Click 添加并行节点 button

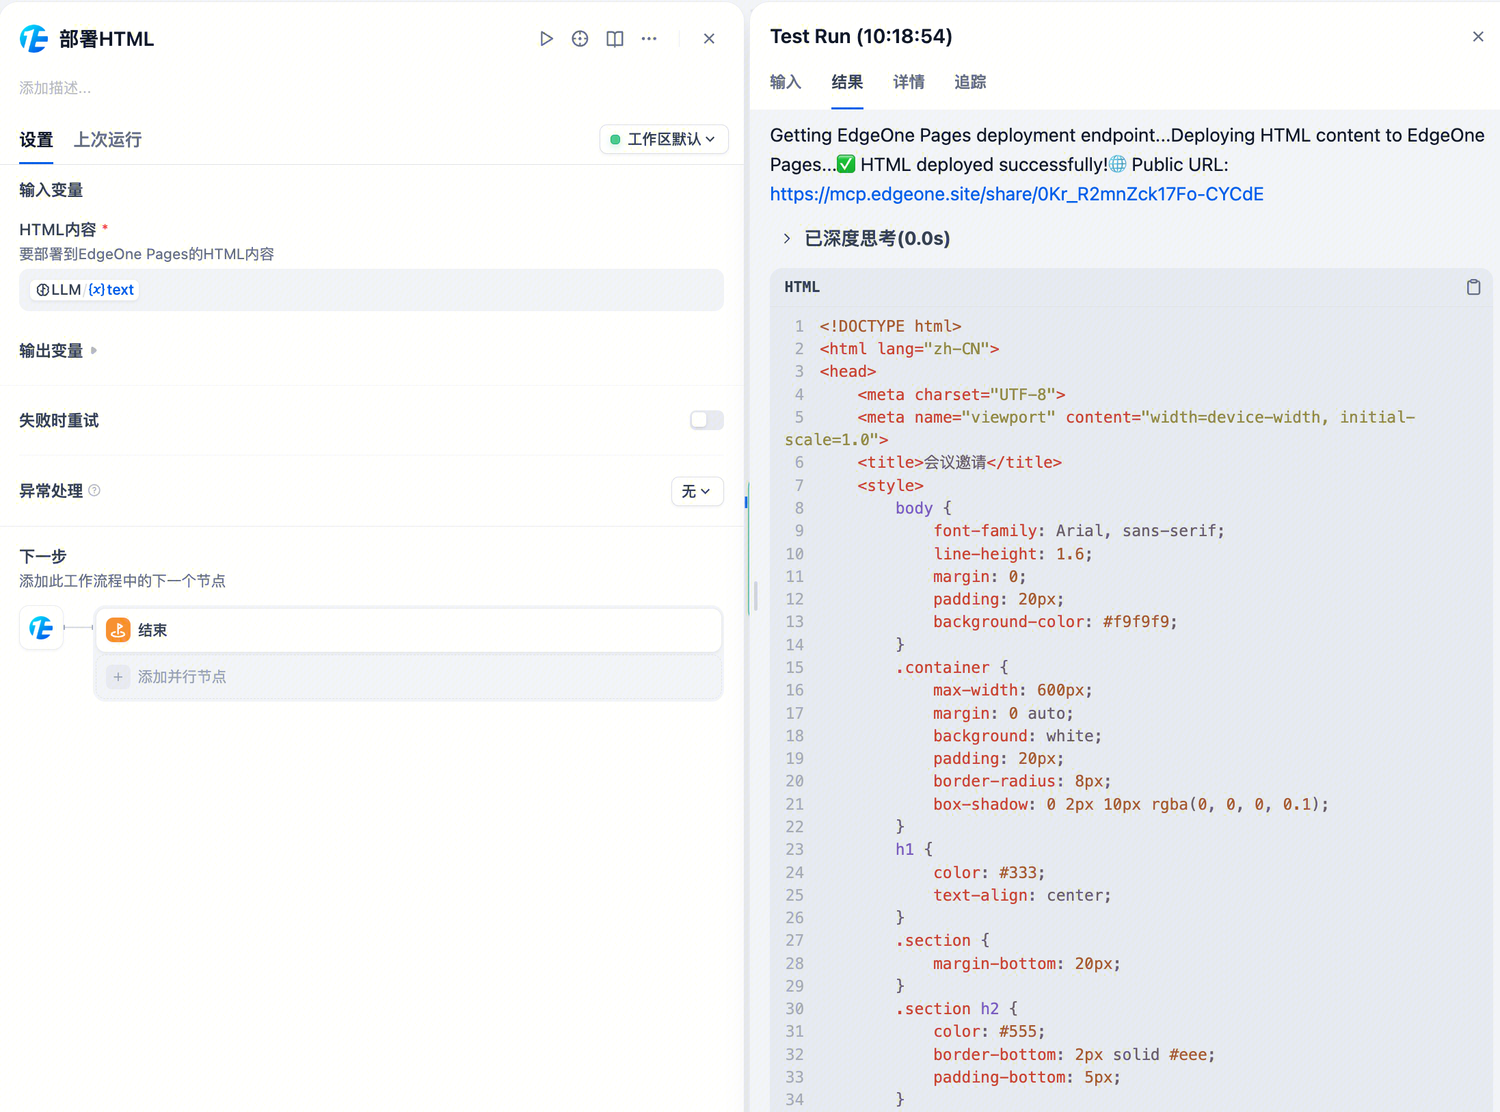(181, 677)
